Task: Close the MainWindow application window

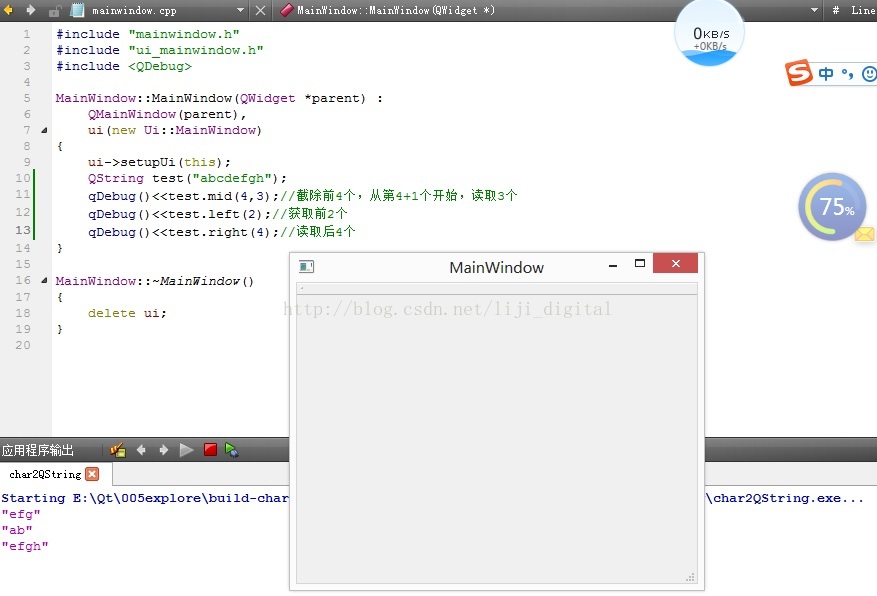Action: click(x=676, y=263)
